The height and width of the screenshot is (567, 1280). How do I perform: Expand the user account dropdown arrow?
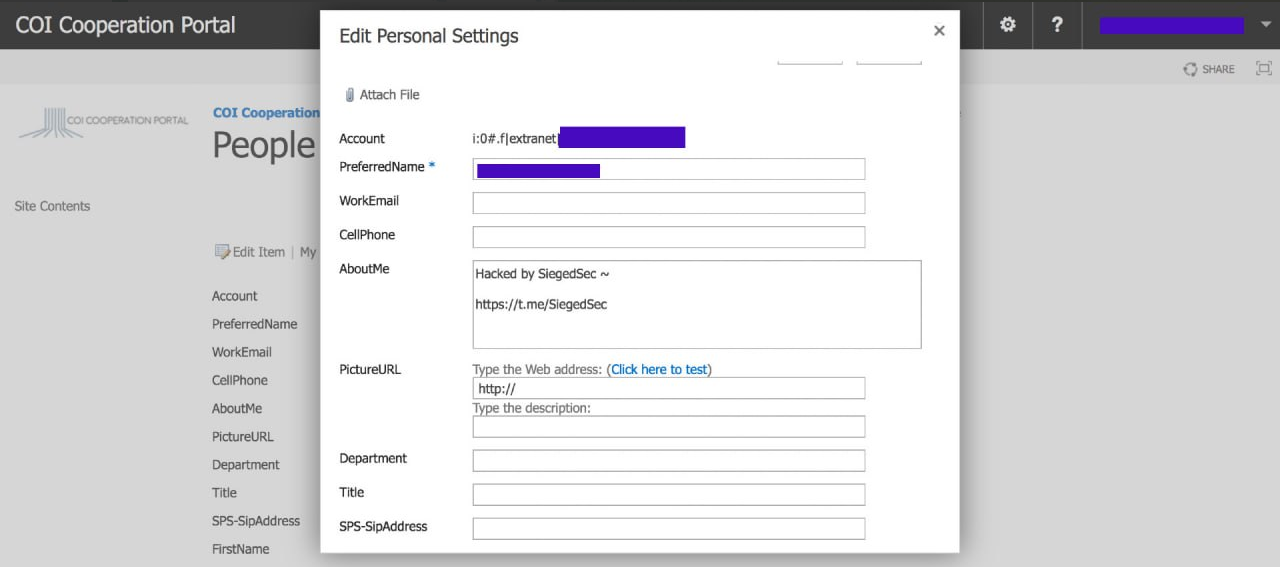[x=1266, y=25]
